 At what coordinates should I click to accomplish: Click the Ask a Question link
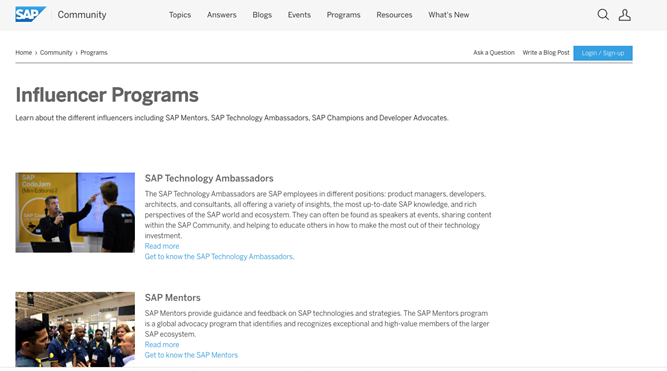pos(494,53)
